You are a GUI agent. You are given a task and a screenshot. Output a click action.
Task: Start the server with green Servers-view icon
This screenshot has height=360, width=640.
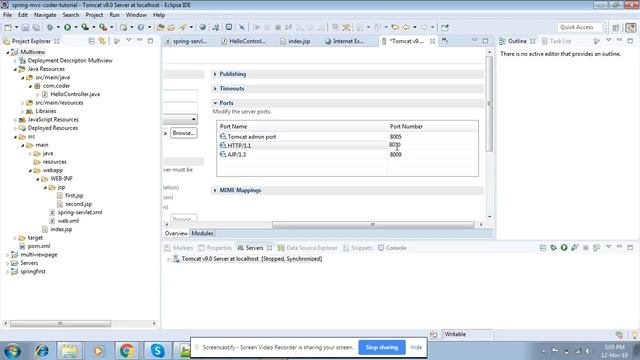pyautogui.click(x=564, y=248)
